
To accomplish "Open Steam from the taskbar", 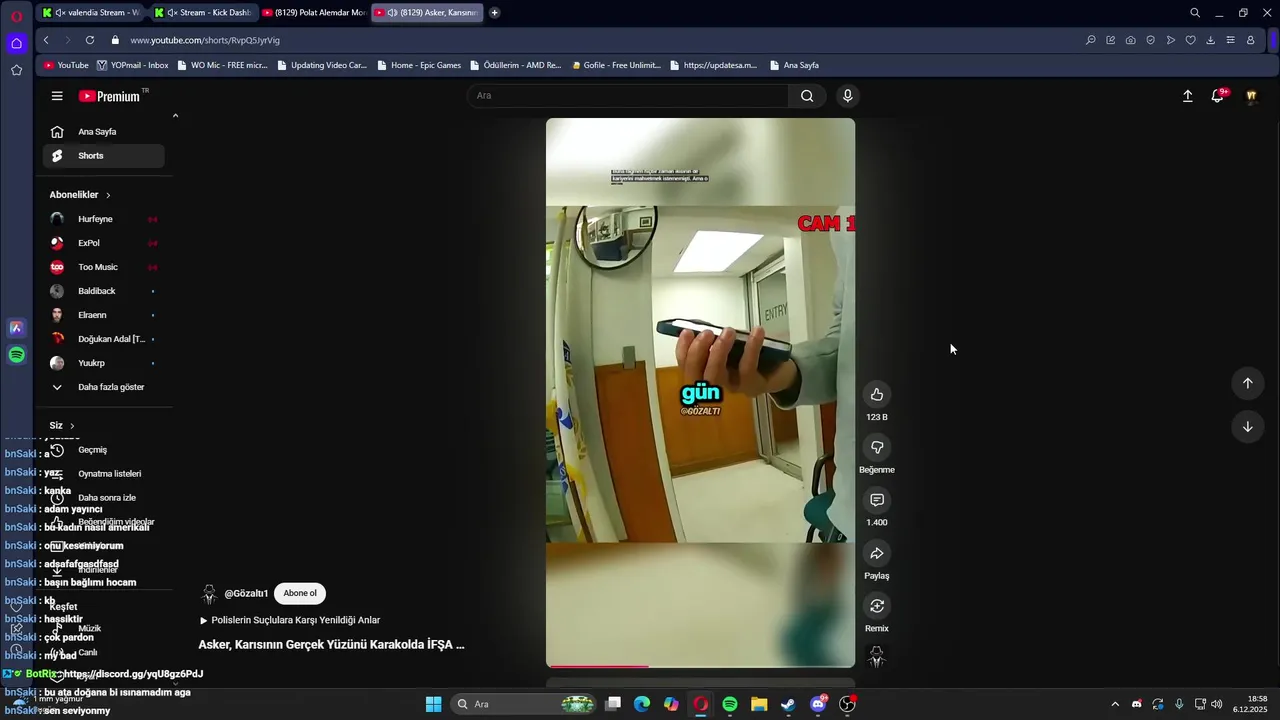I will 789,704.
